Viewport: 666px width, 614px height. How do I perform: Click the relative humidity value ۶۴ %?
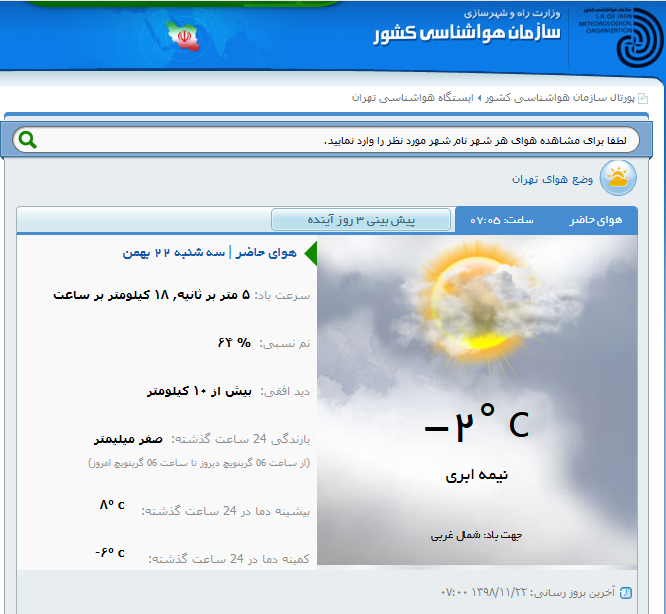pos(234,342)
